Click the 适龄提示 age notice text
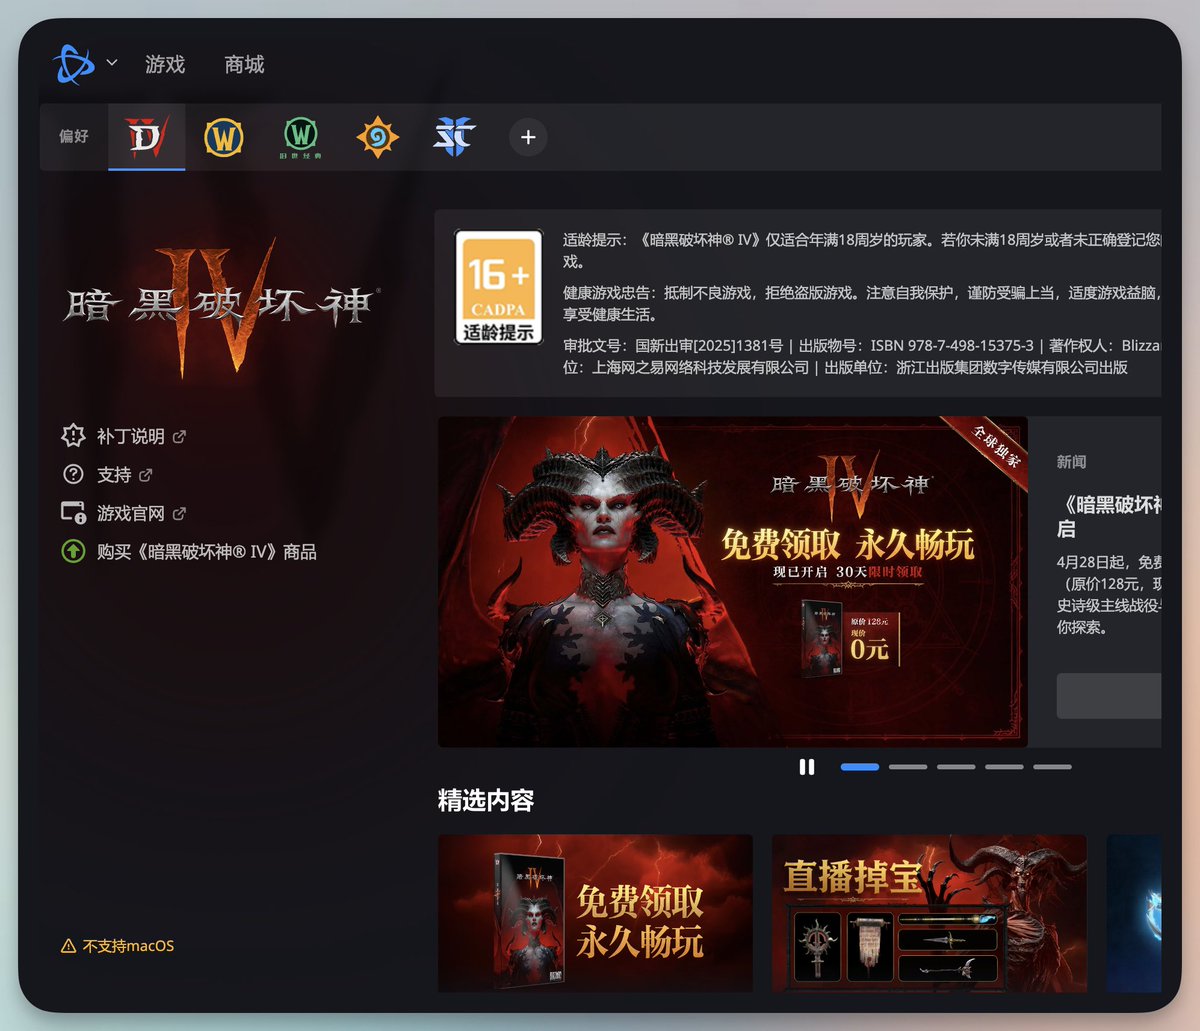 pyautogui.click(x=862, y=250)
